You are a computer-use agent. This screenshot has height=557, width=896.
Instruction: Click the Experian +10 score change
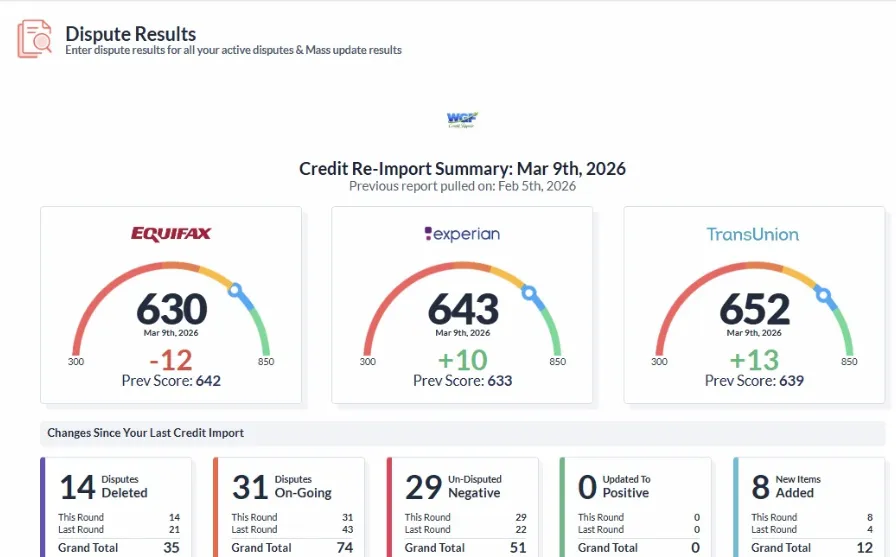pos(462,360)
